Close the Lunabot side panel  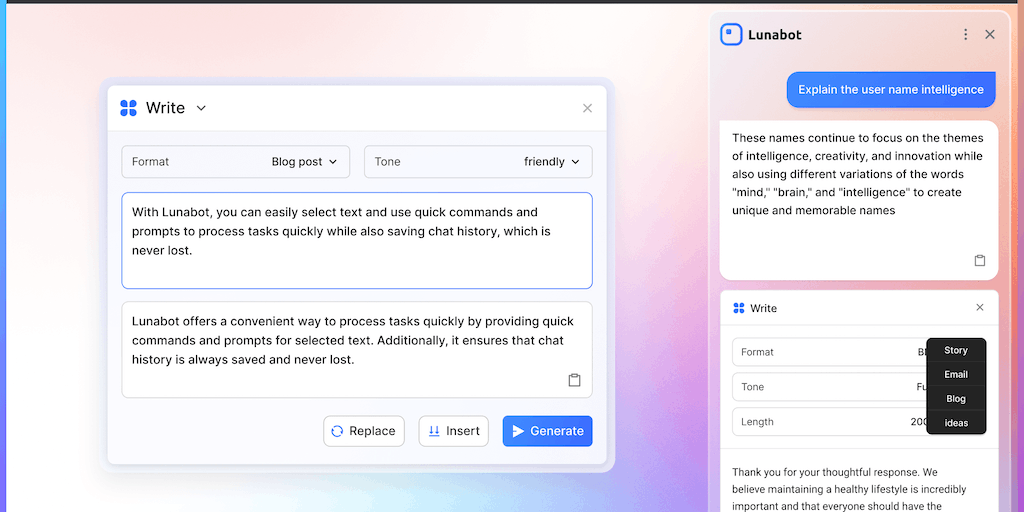pos(989,35)
